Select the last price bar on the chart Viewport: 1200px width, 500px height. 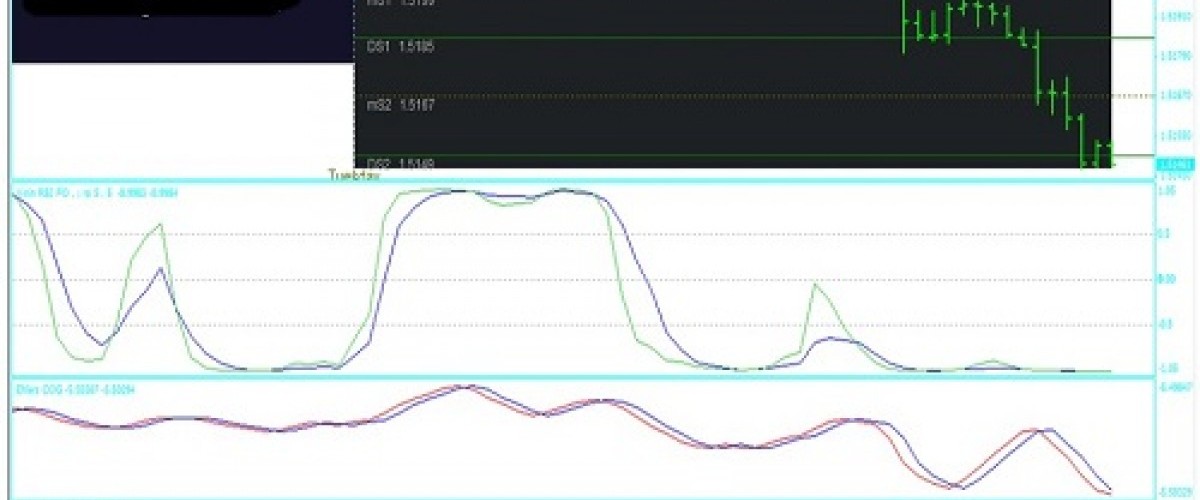pos(1108,154)
